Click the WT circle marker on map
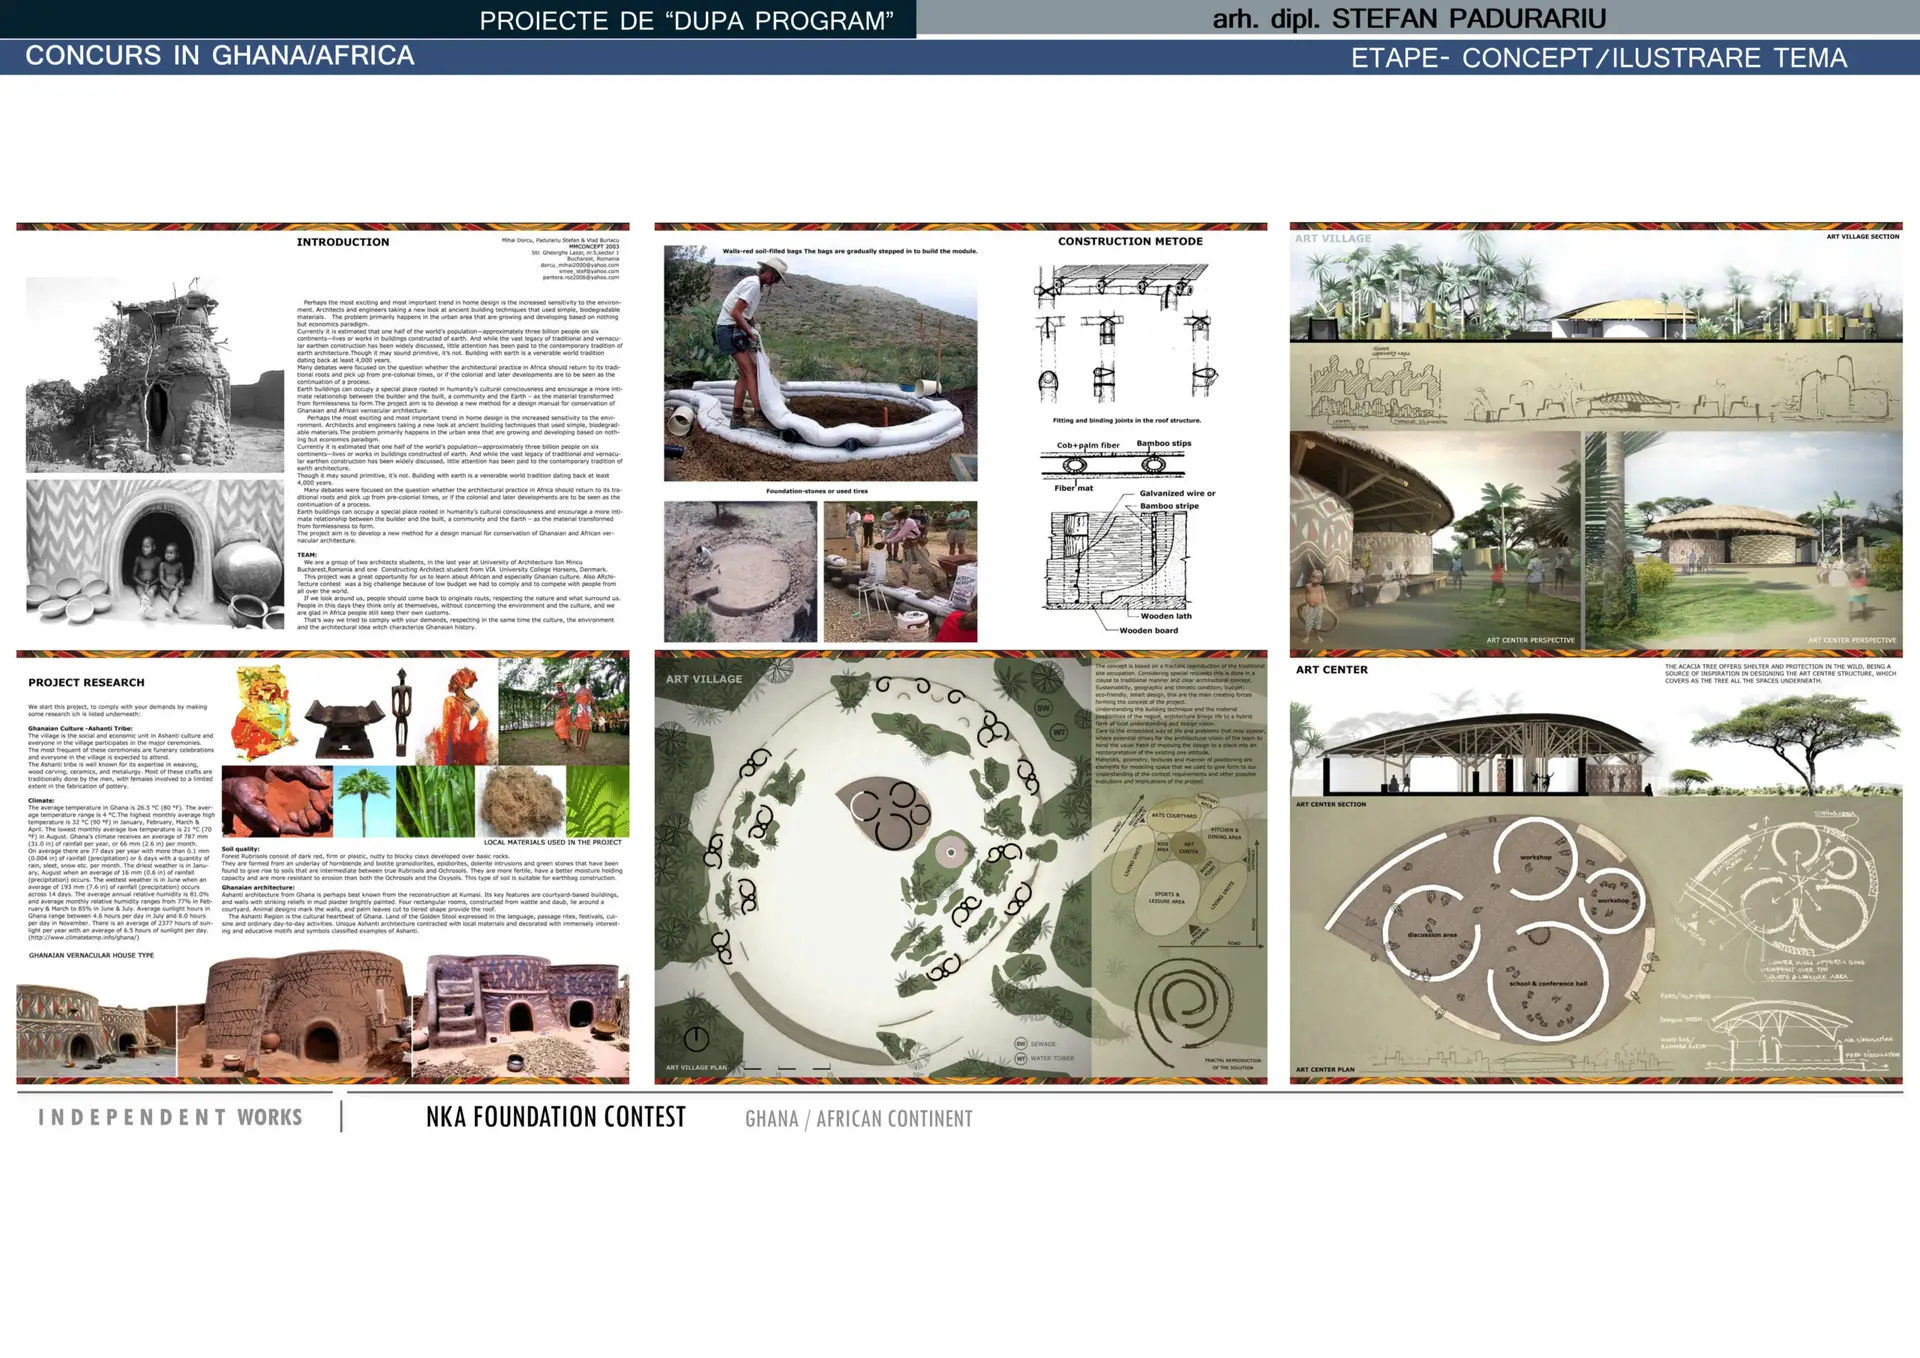The image size is (1920, 1358). pyautogui.click(x=1059, y=732)
